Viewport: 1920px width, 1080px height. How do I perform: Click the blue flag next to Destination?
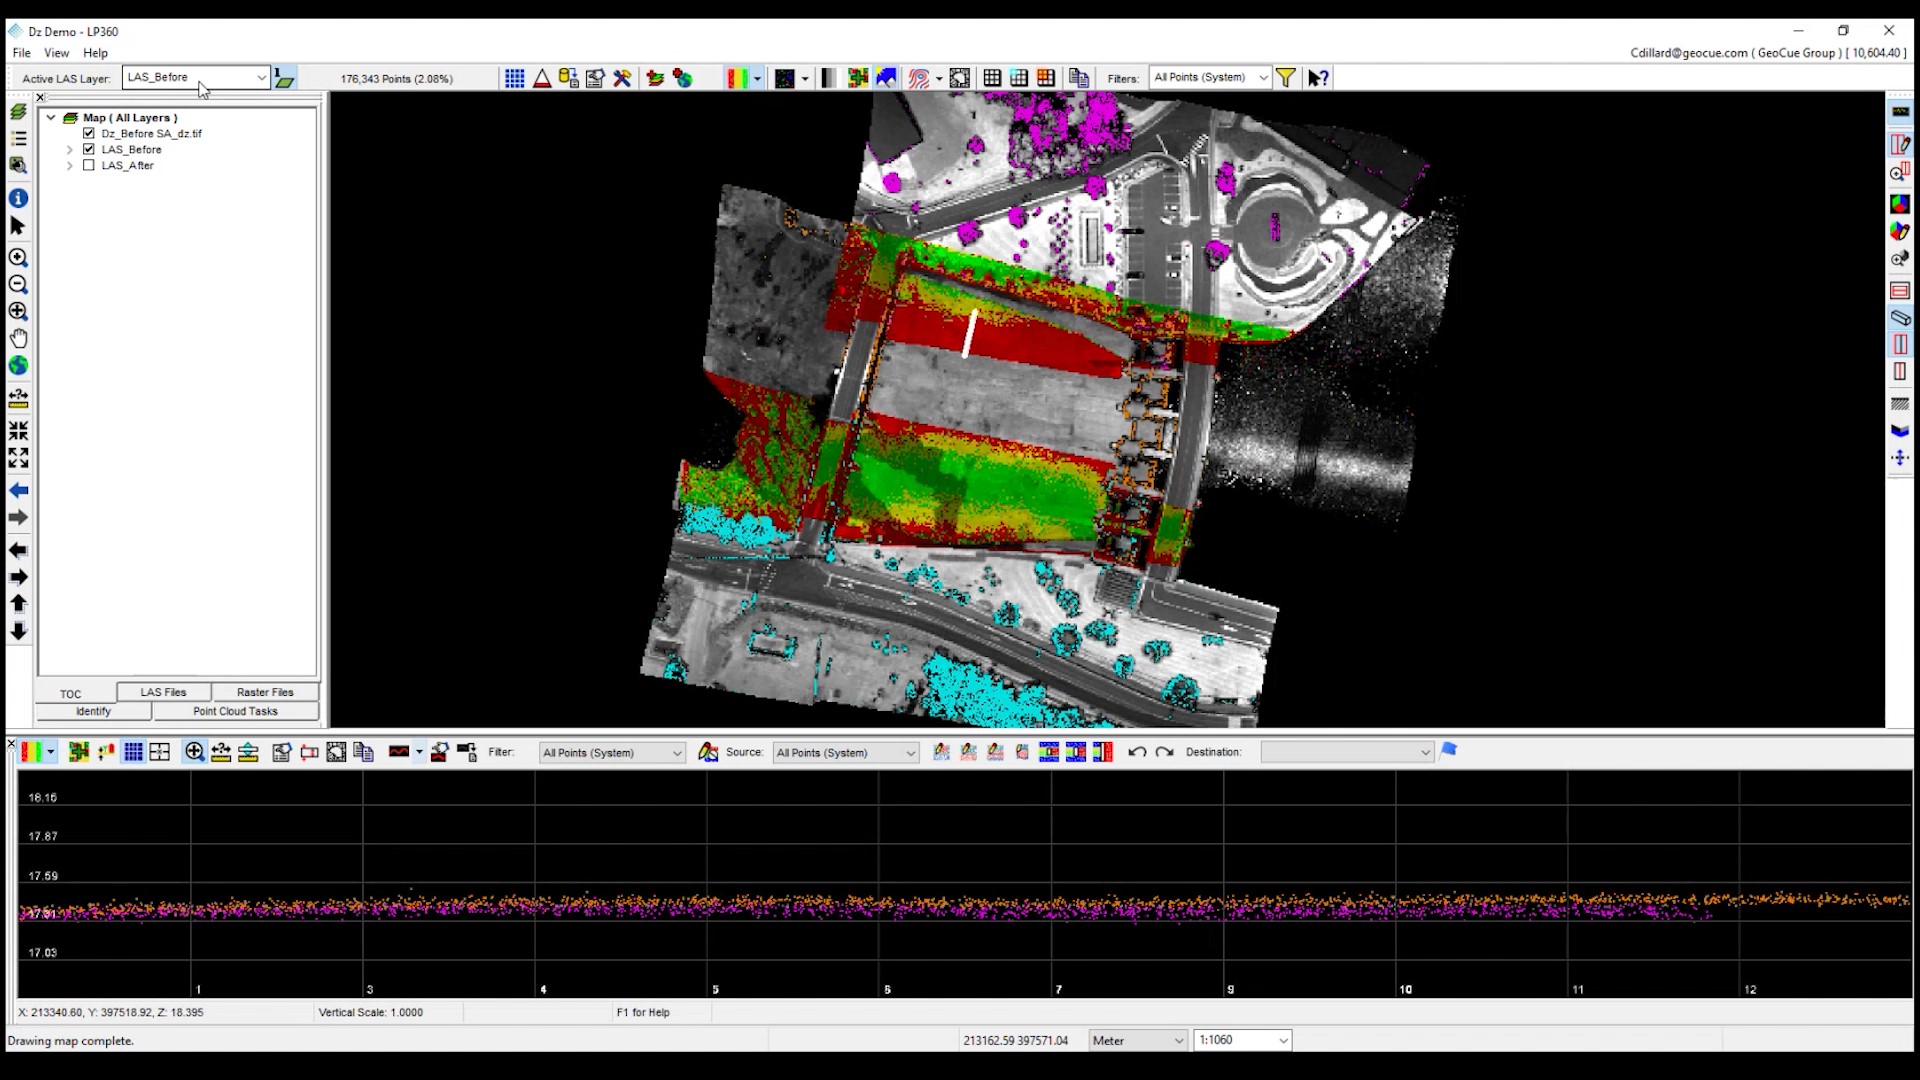pos(1449,750)
